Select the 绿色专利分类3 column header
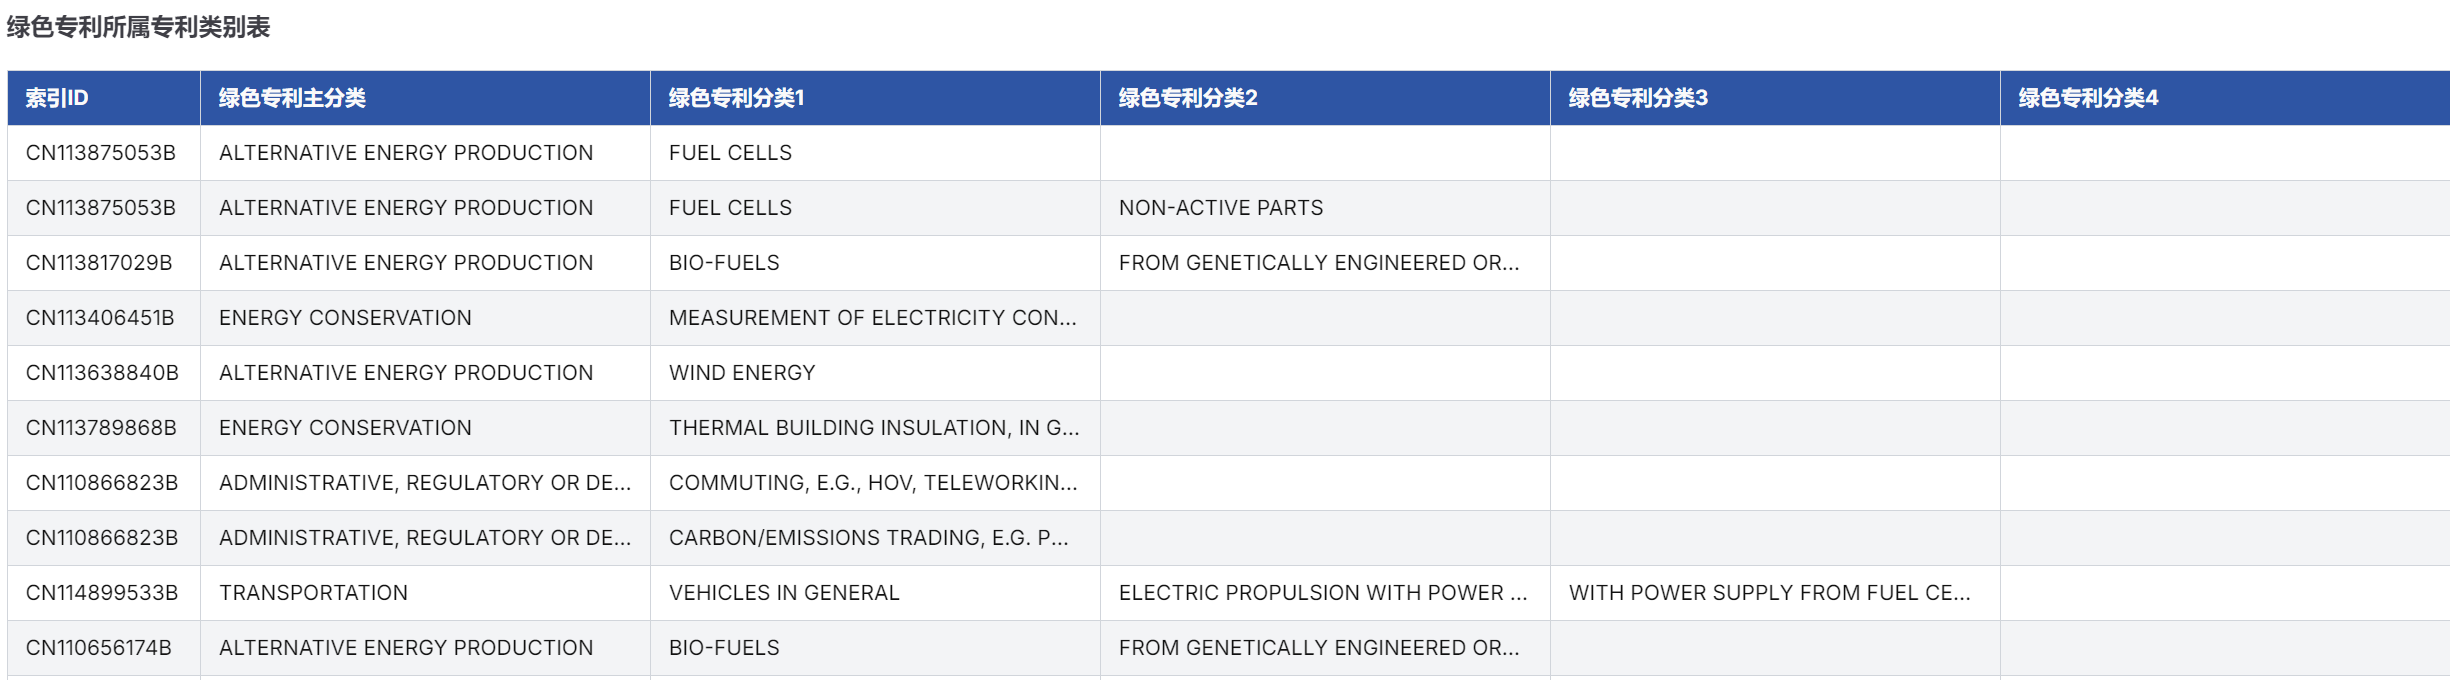 coord(1637,98)
